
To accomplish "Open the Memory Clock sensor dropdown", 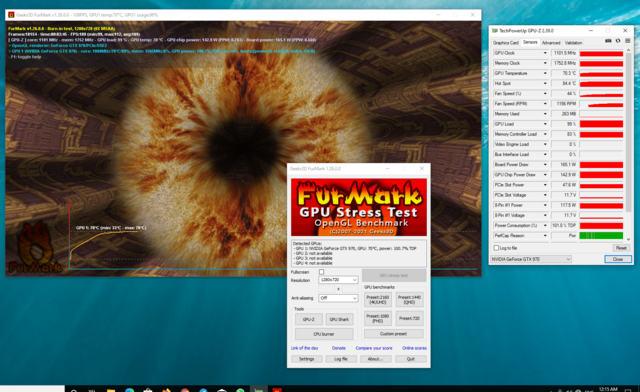I will [x=545, y=63].
